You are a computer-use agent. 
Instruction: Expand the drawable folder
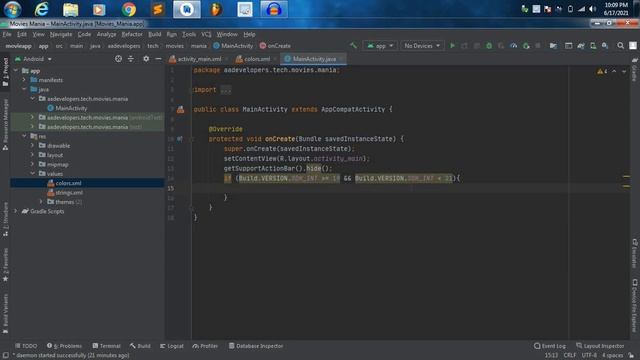33,145
